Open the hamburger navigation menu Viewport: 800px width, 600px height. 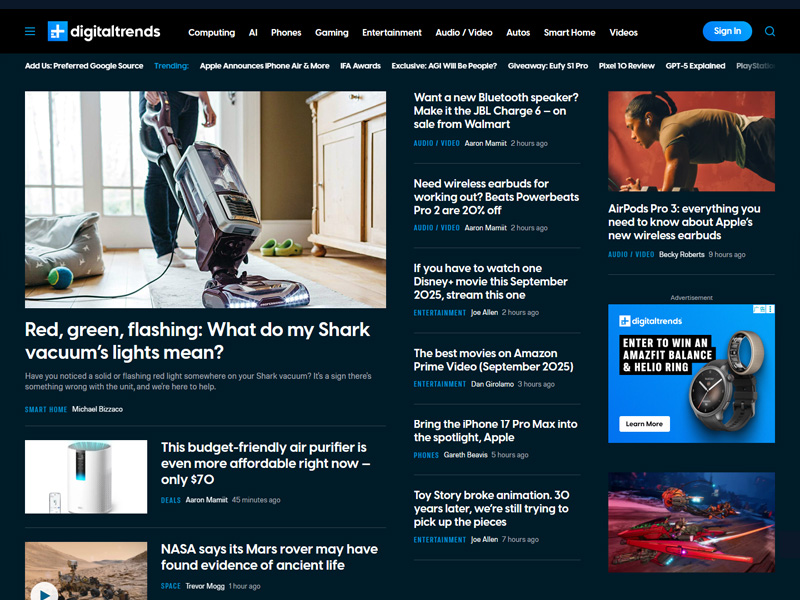(x=28, y=31)
